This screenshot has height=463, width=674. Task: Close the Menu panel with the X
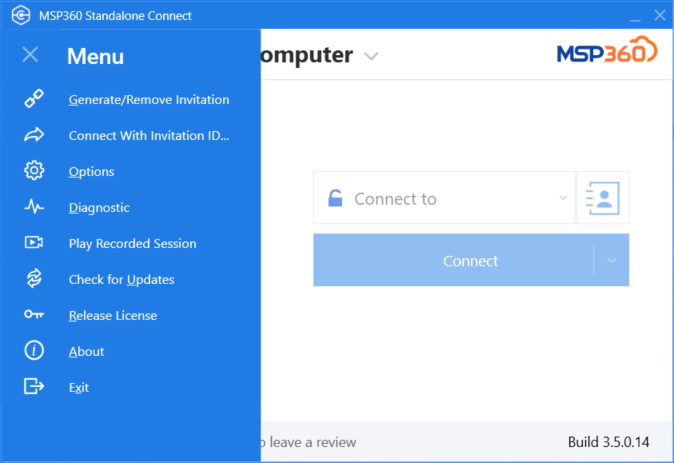click(30, 55)
